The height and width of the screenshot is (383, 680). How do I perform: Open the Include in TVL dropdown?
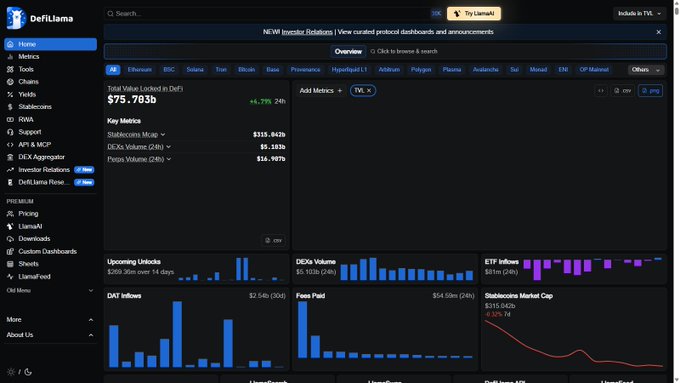639,13
